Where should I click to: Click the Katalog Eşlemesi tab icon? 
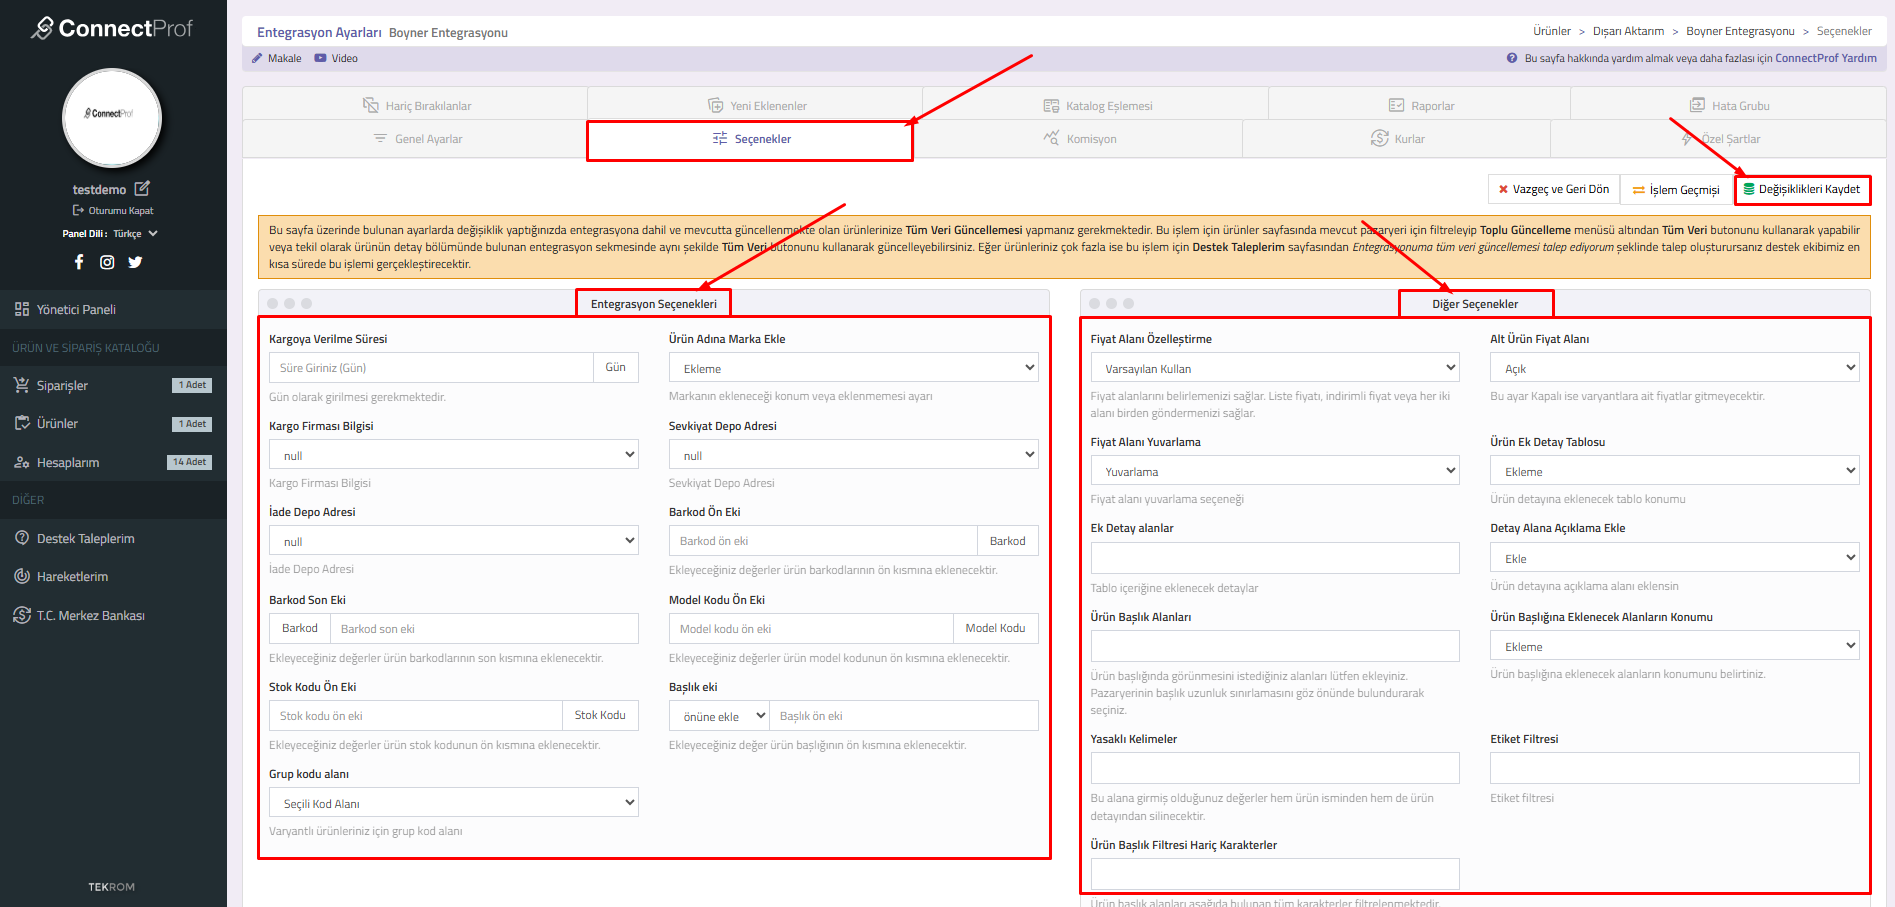pos(1051,105)
